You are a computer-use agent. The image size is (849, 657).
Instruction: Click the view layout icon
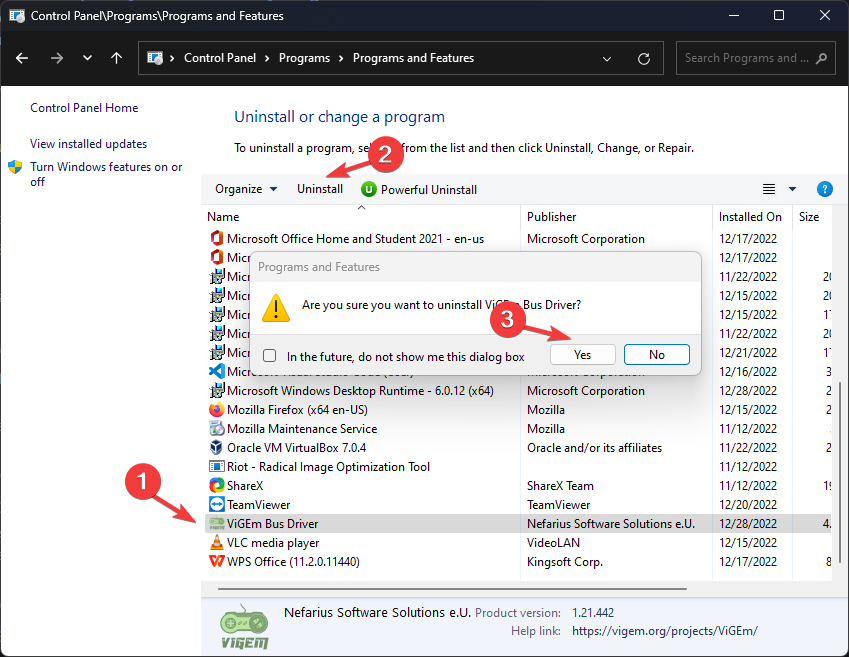click(769, 189)
